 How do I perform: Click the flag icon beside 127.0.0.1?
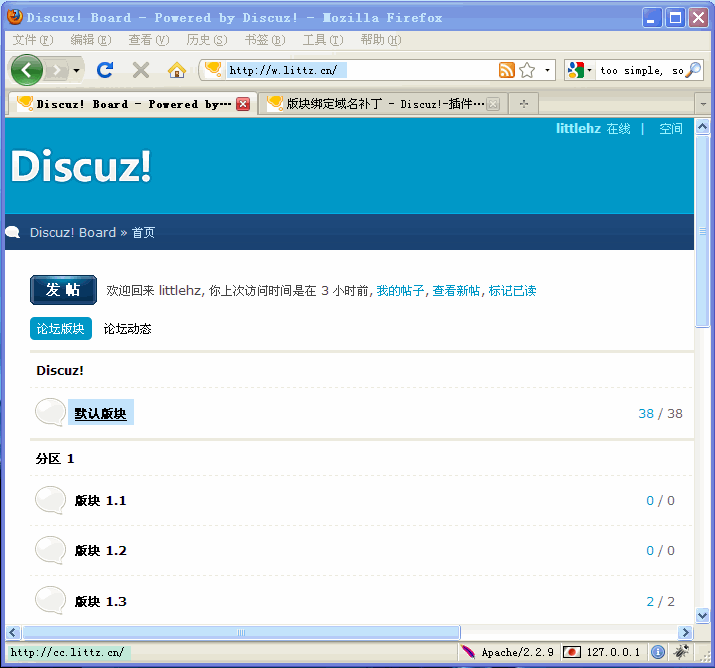coord(572,652)
